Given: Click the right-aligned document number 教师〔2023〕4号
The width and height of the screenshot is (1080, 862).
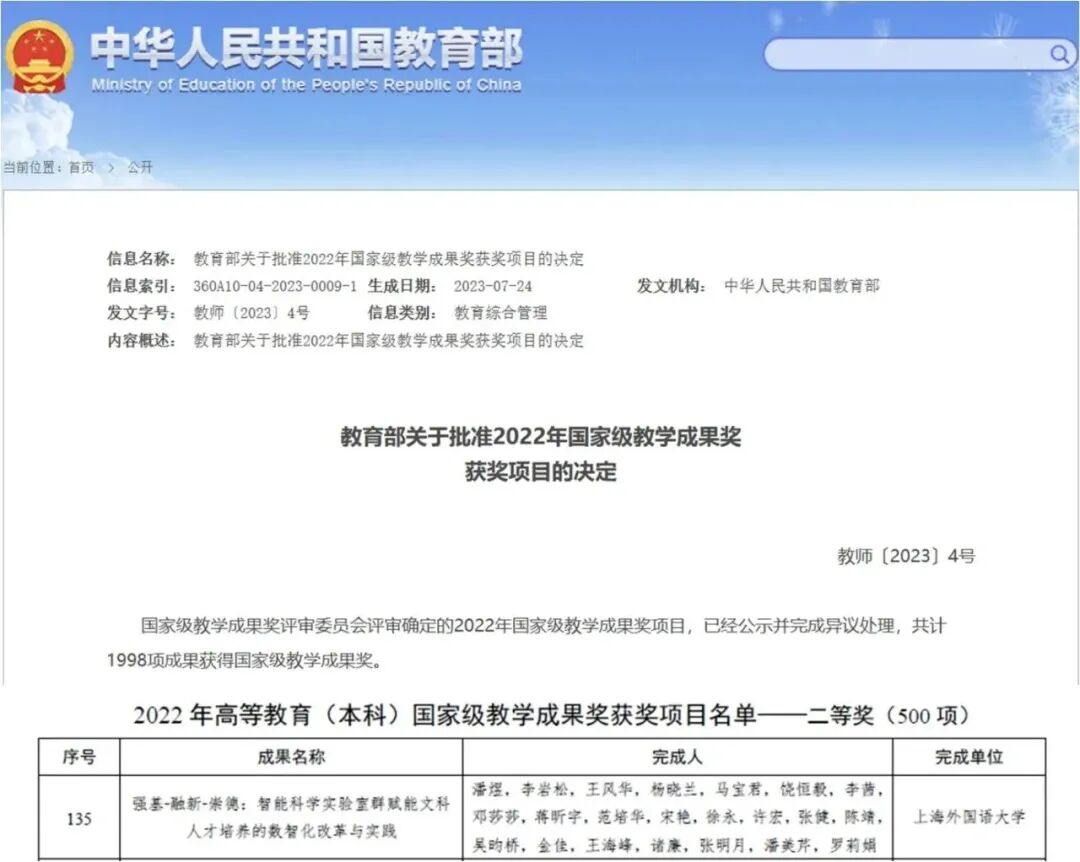Looking at the screenshot, I should 906,556.
